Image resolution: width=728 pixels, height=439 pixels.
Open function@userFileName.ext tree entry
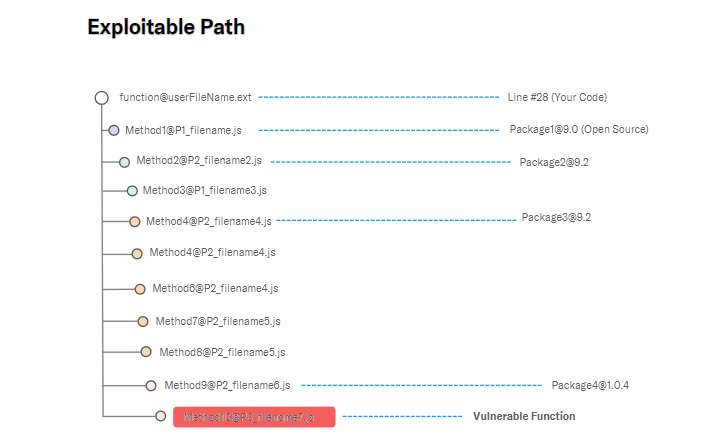click(185, 97)
